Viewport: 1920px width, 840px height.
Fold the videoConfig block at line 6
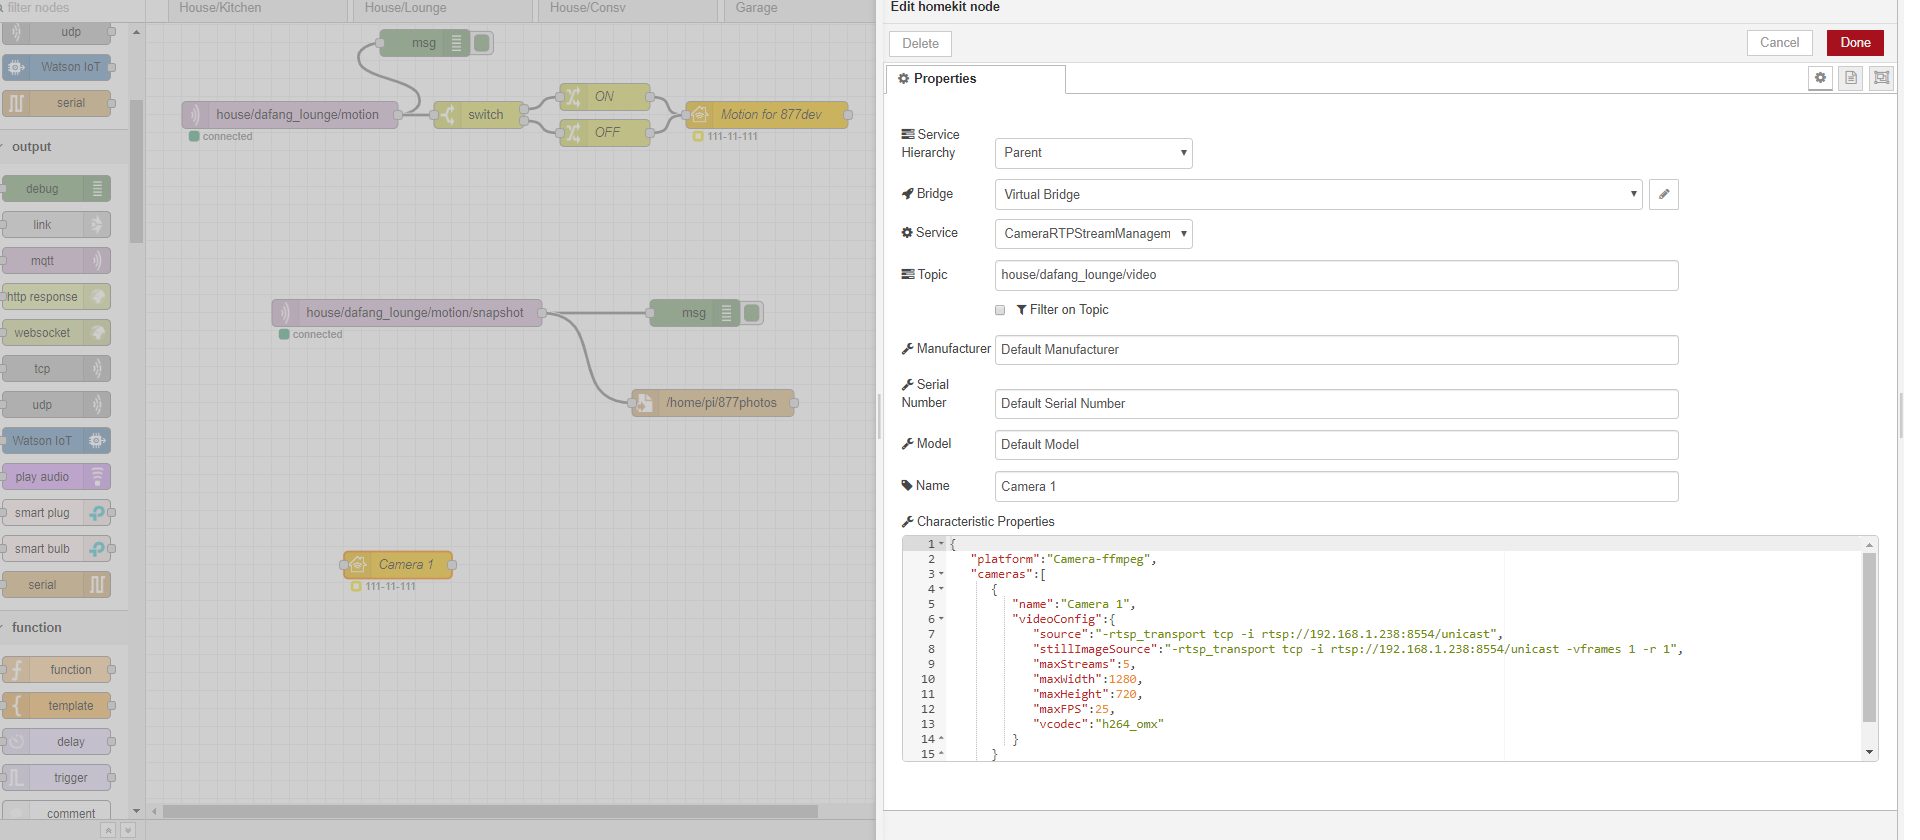[941, 619]
